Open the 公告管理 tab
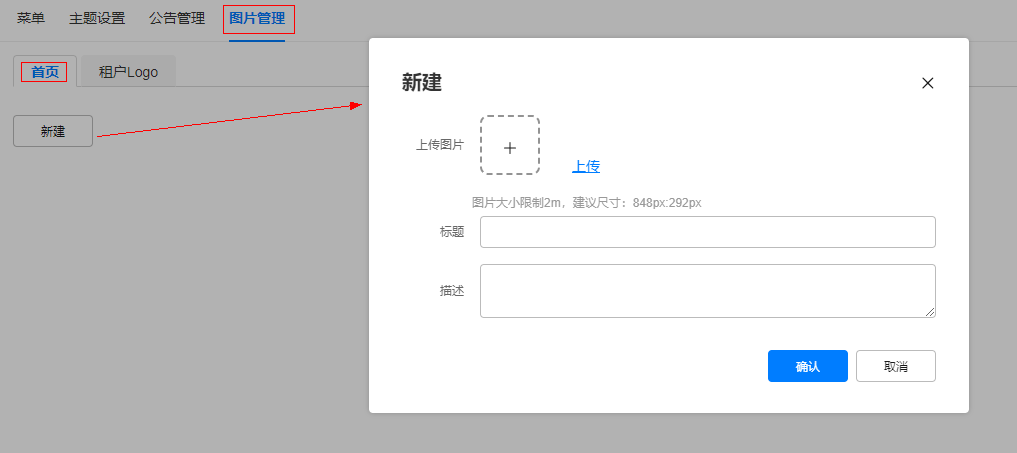 177,19
